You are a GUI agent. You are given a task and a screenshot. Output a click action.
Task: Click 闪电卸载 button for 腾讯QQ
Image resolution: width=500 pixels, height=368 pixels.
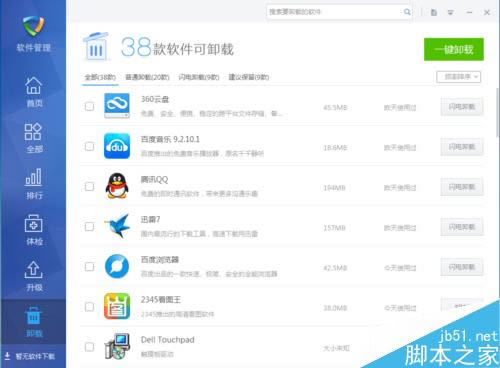pyautogui.click(x=462, y=187)
